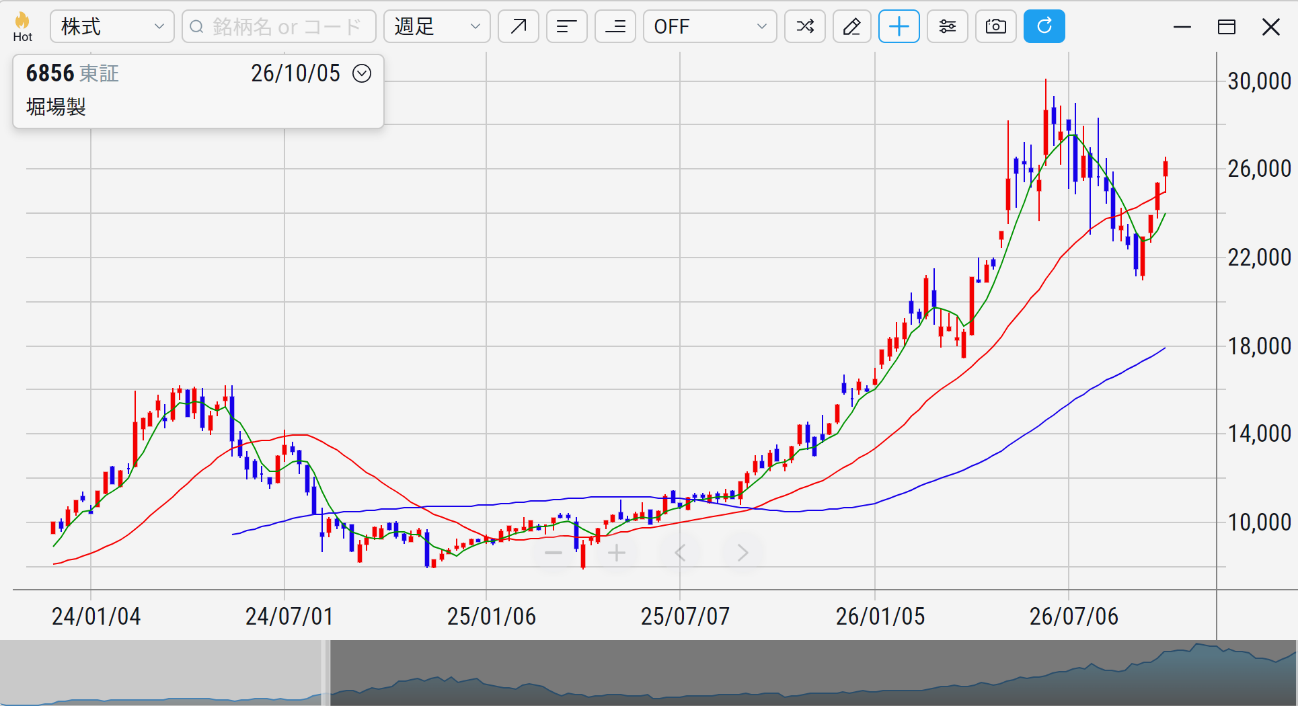1298x706 pixels.
Task: Click the selected range in bottom navigator
Action: pyautogui.click(x=813, y=673)
